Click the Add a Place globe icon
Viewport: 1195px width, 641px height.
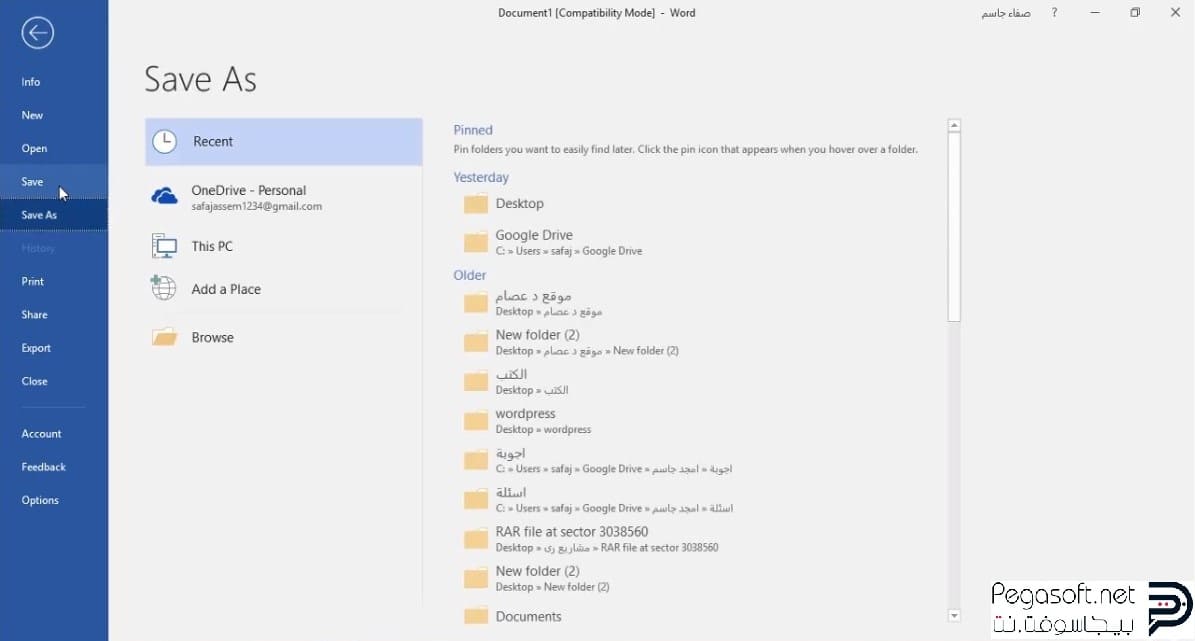pyautogui.click(x=163, y=288)
